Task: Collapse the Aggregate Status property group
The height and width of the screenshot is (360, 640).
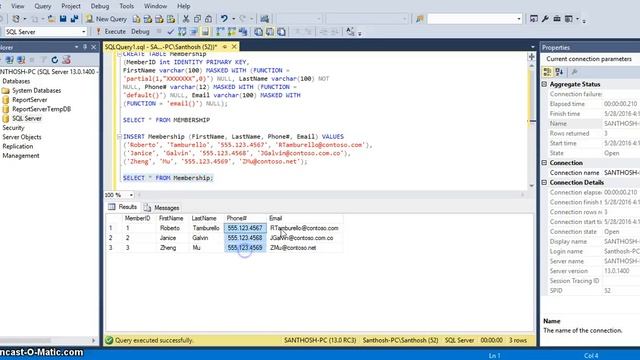Action: point(544,84)
